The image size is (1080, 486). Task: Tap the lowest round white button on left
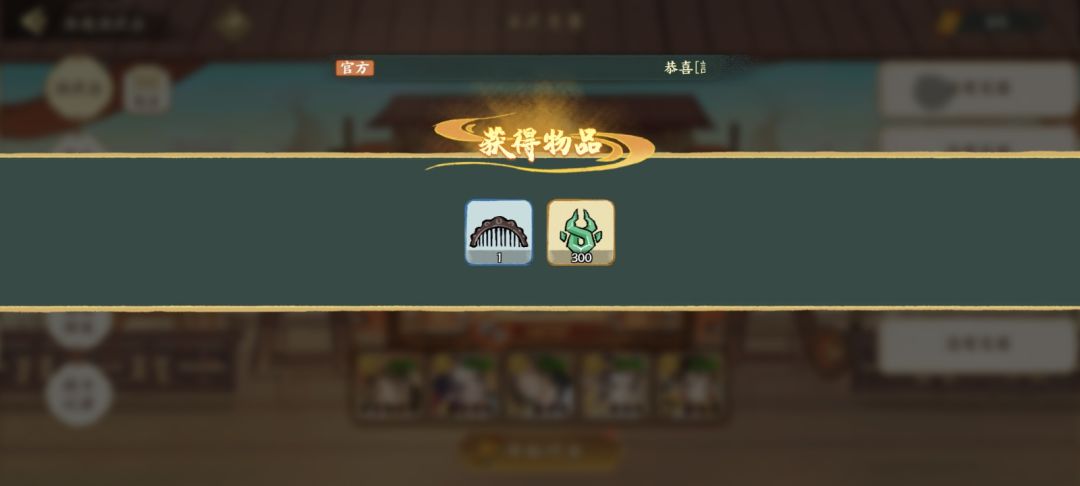(x=79, y=394)
